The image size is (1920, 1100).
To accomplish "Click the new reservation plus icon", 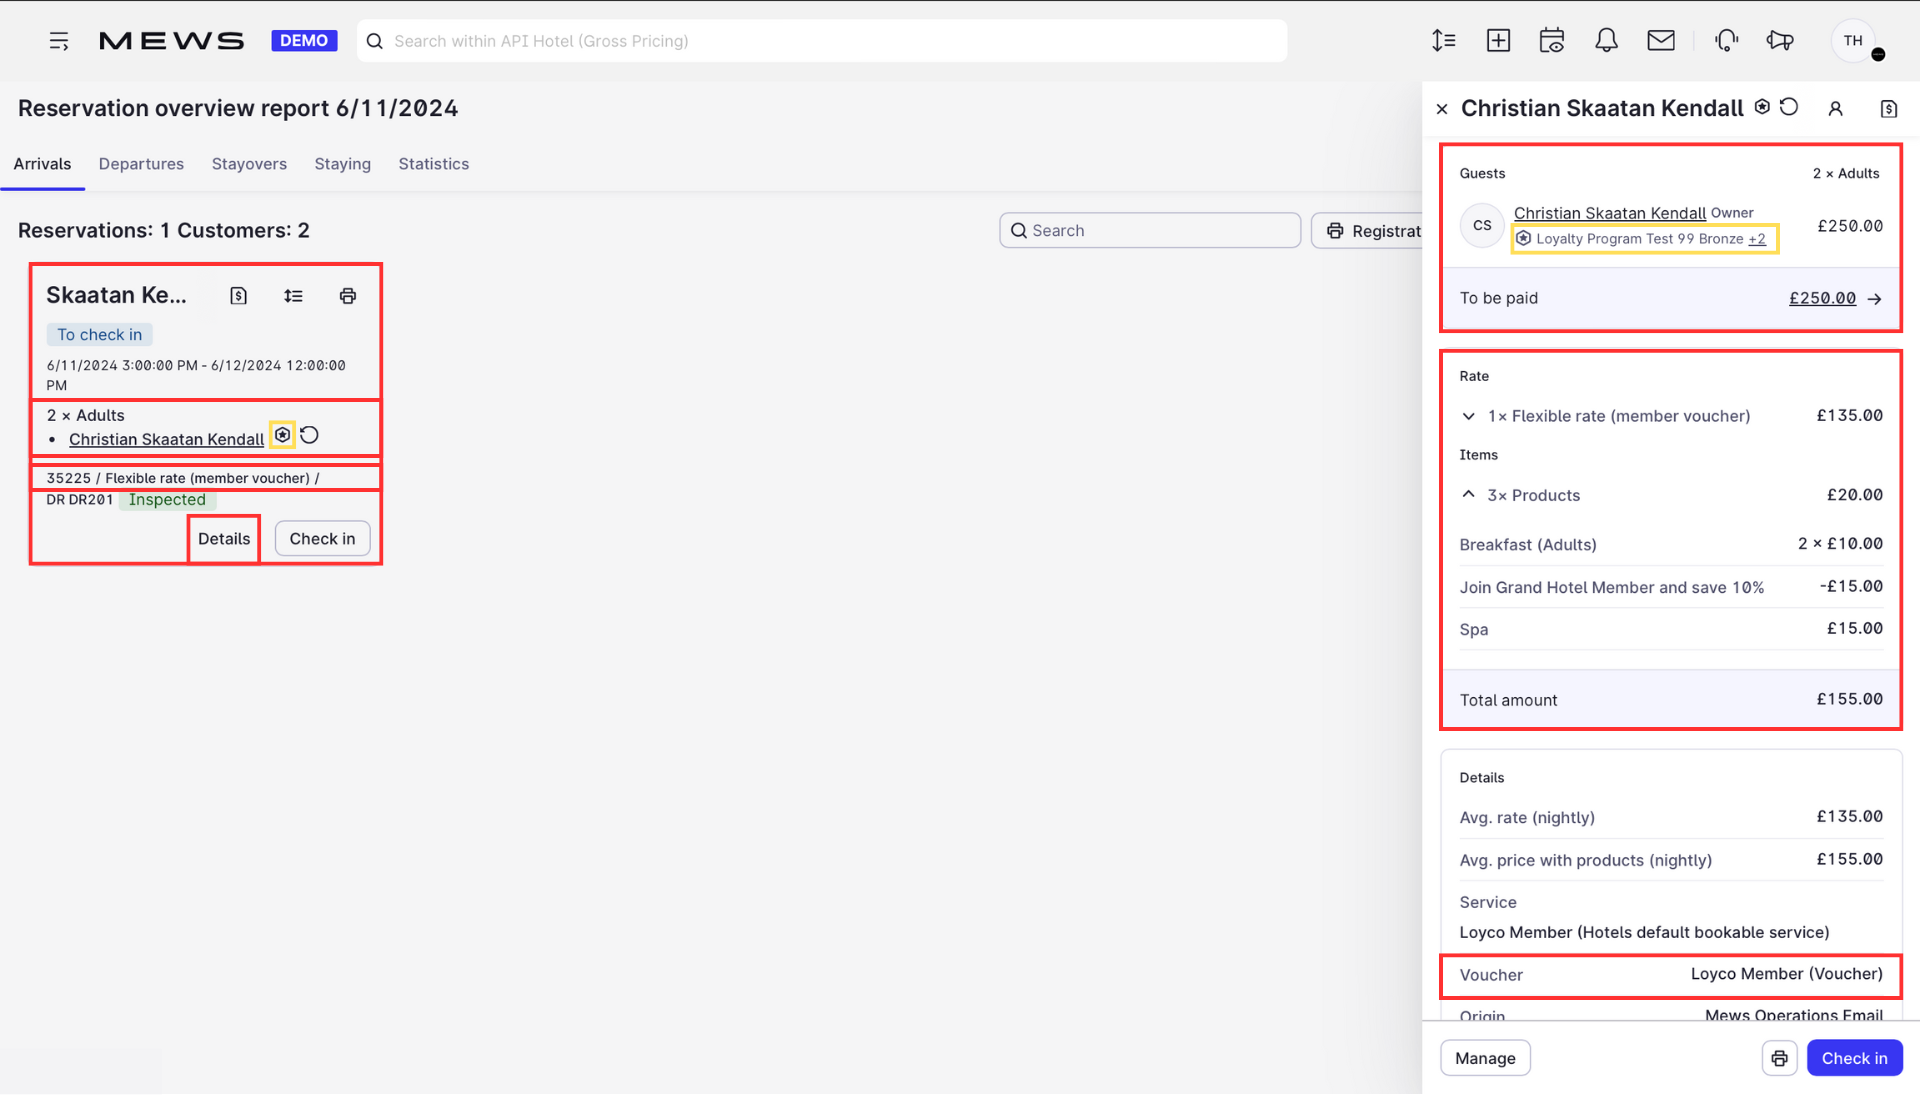I will pos(1498,41).
